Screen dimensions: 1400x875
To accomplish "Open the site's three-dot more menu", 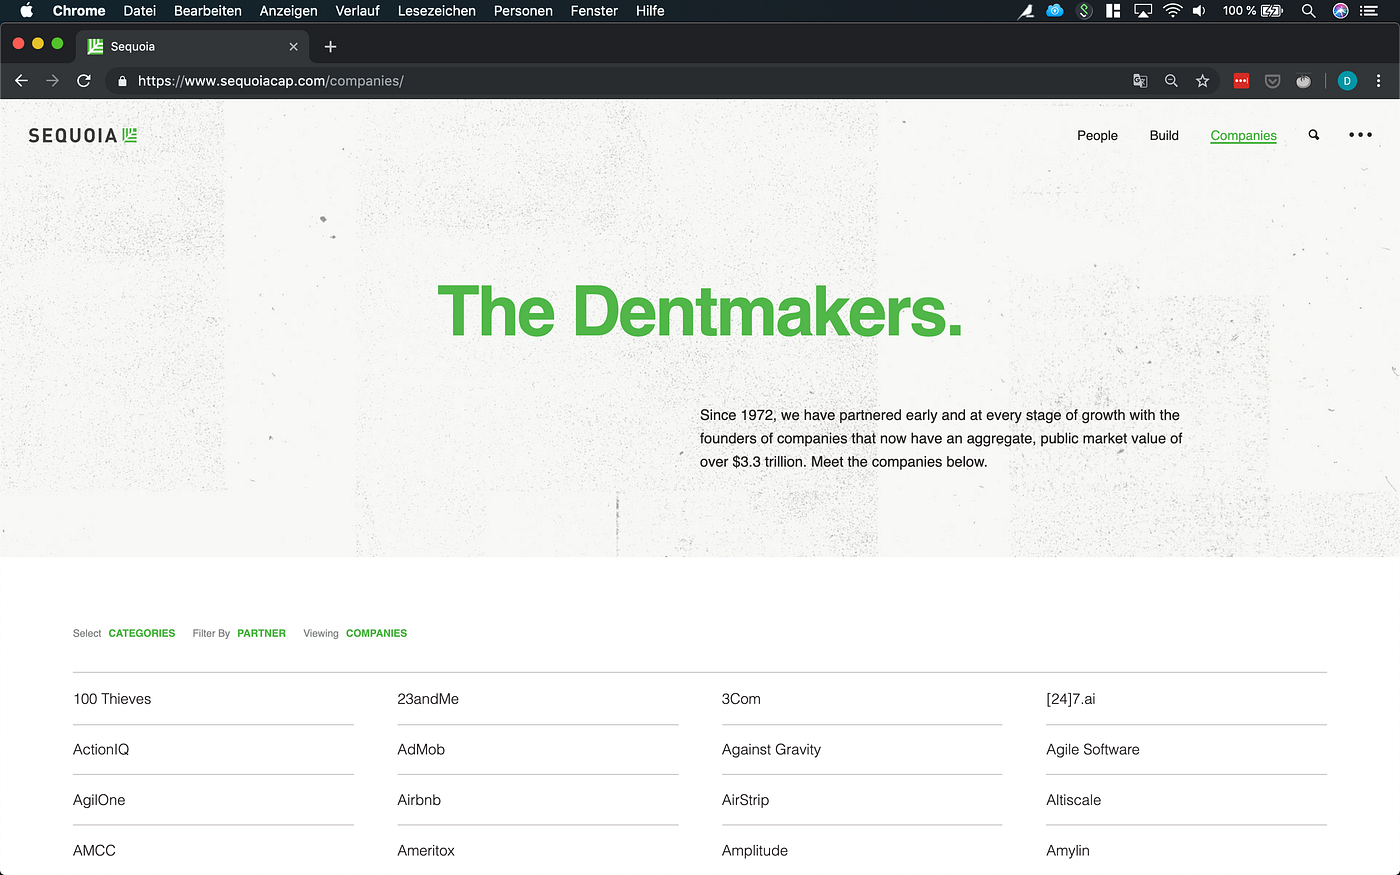I will click(x=1360, y=135).
